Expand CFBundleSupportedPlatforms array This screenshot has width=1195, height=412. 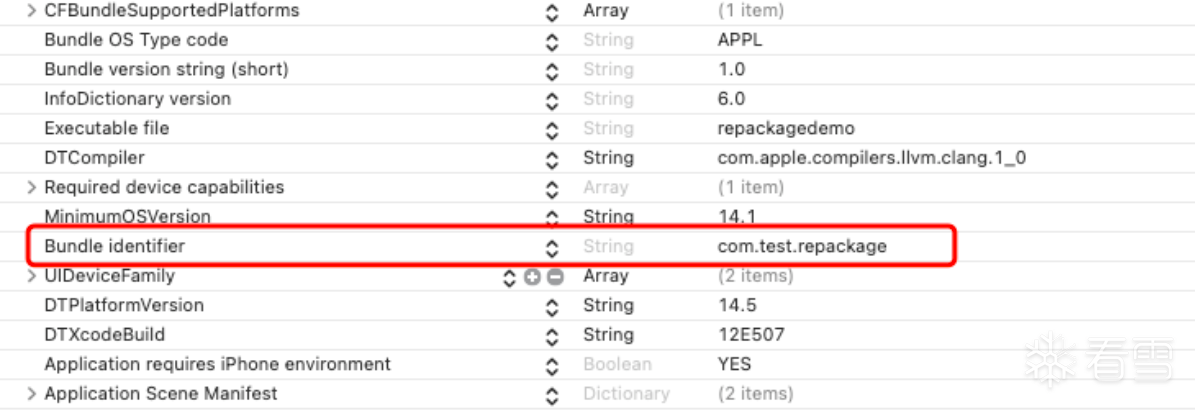point(31,11)
